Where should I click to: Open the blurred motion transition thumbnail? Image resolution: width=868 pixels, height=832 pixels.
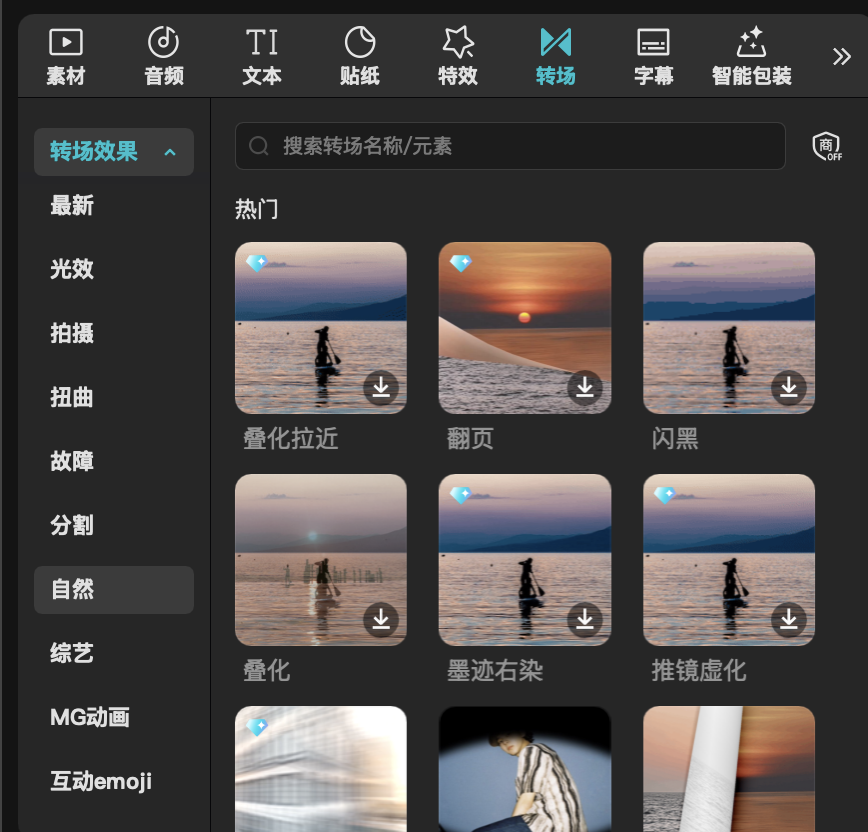pyautogui.click(x=321, y=769)
